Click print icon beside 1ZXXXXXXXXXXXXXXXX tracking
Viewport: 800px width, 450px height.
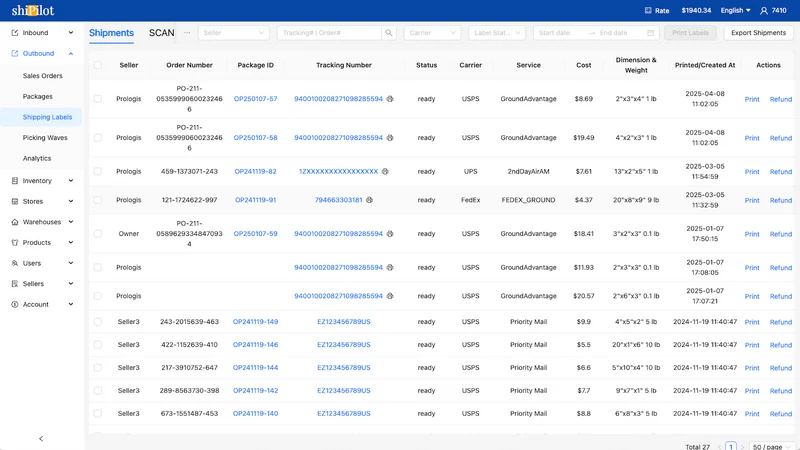[385, 171]
